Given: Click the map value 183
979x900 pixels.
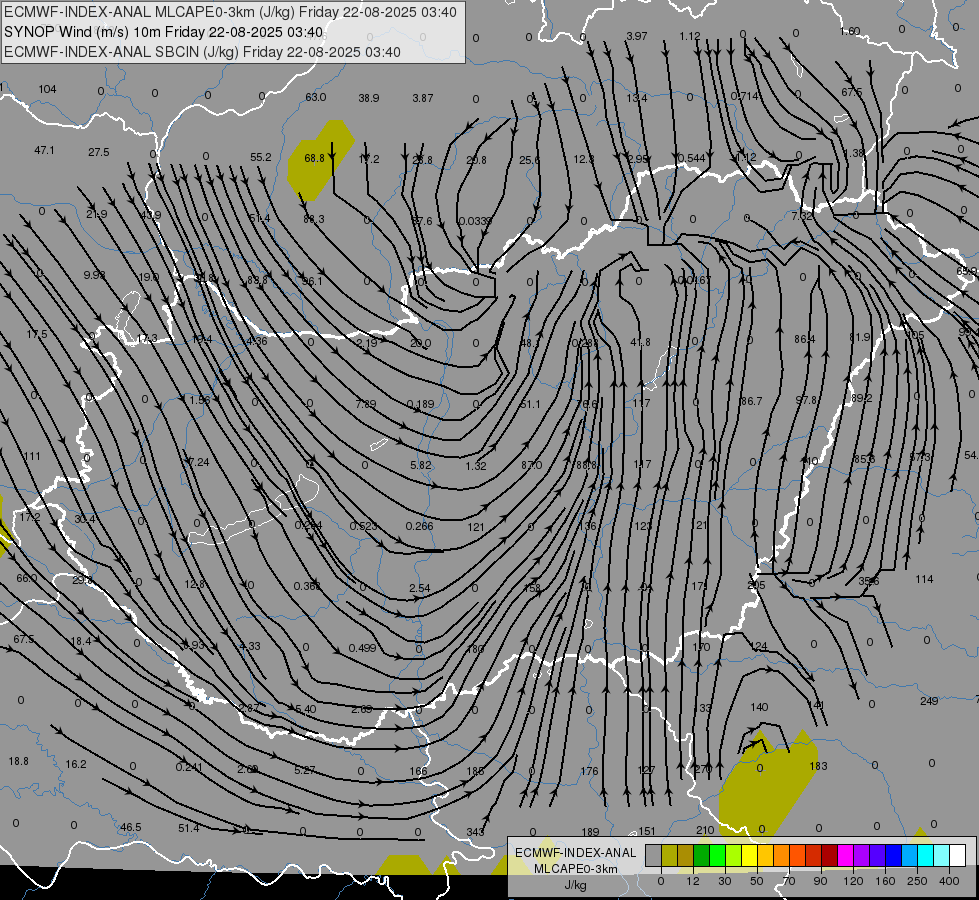Looking at the screenshot, I should (x=818, y=766).
